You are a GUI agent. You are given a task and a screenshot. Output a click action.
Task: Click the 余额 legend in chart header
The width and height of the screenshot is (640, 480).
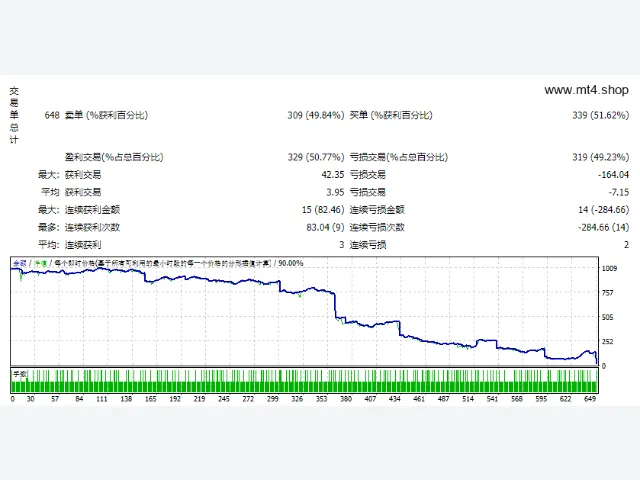click(19, 263)
